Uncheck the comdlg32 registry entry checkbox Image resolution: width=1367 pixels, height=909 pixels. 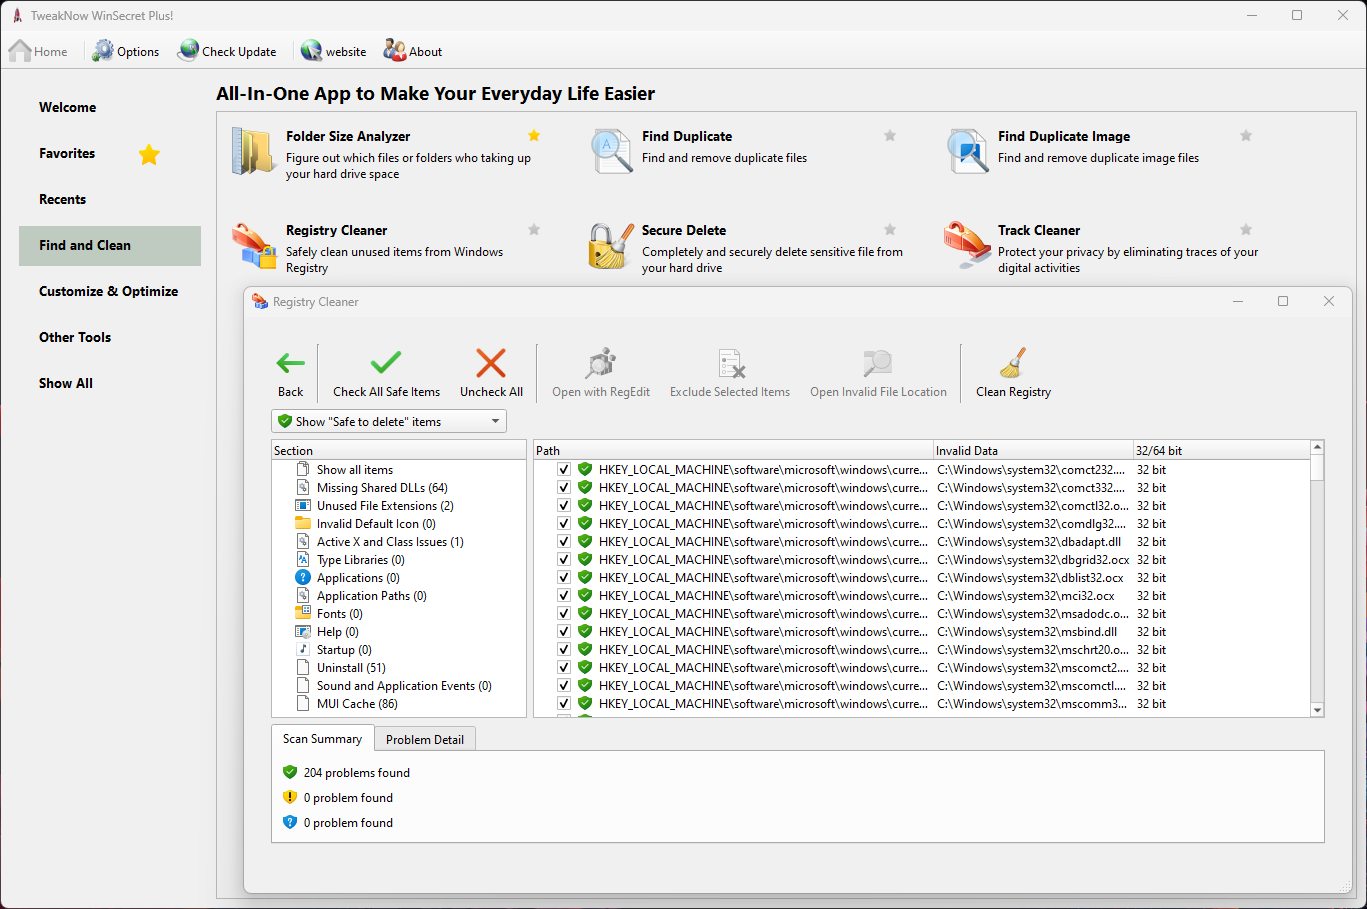click(x=564, y=524)
